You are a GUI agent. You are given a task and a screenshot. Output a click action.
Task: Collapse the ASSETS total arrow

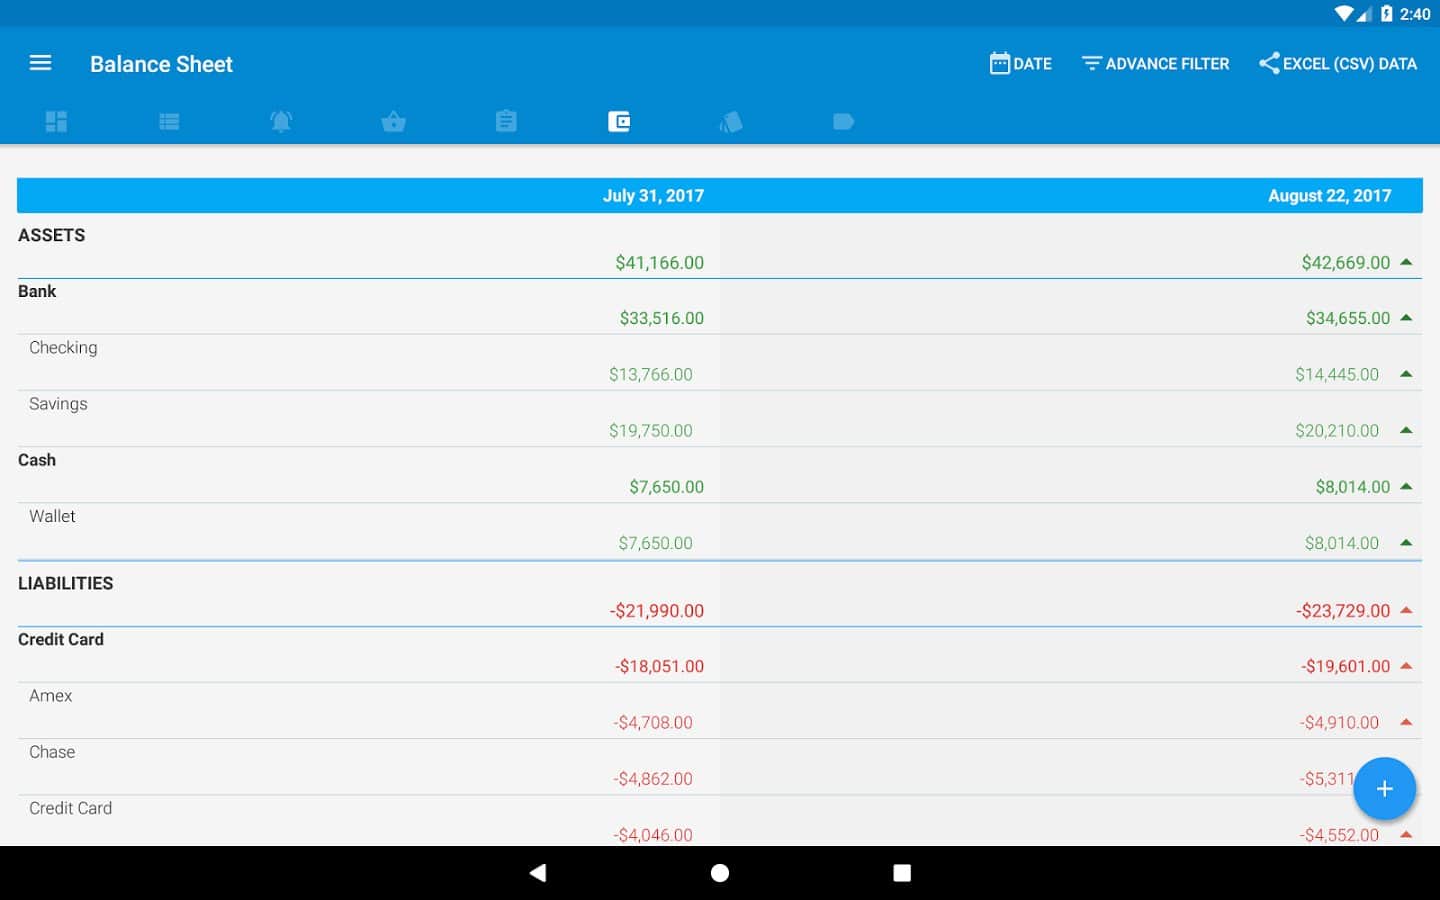1406,262
